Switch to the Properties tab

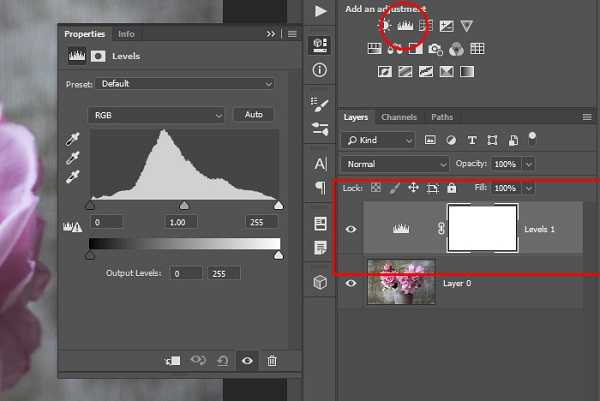[x=85, y=34]
